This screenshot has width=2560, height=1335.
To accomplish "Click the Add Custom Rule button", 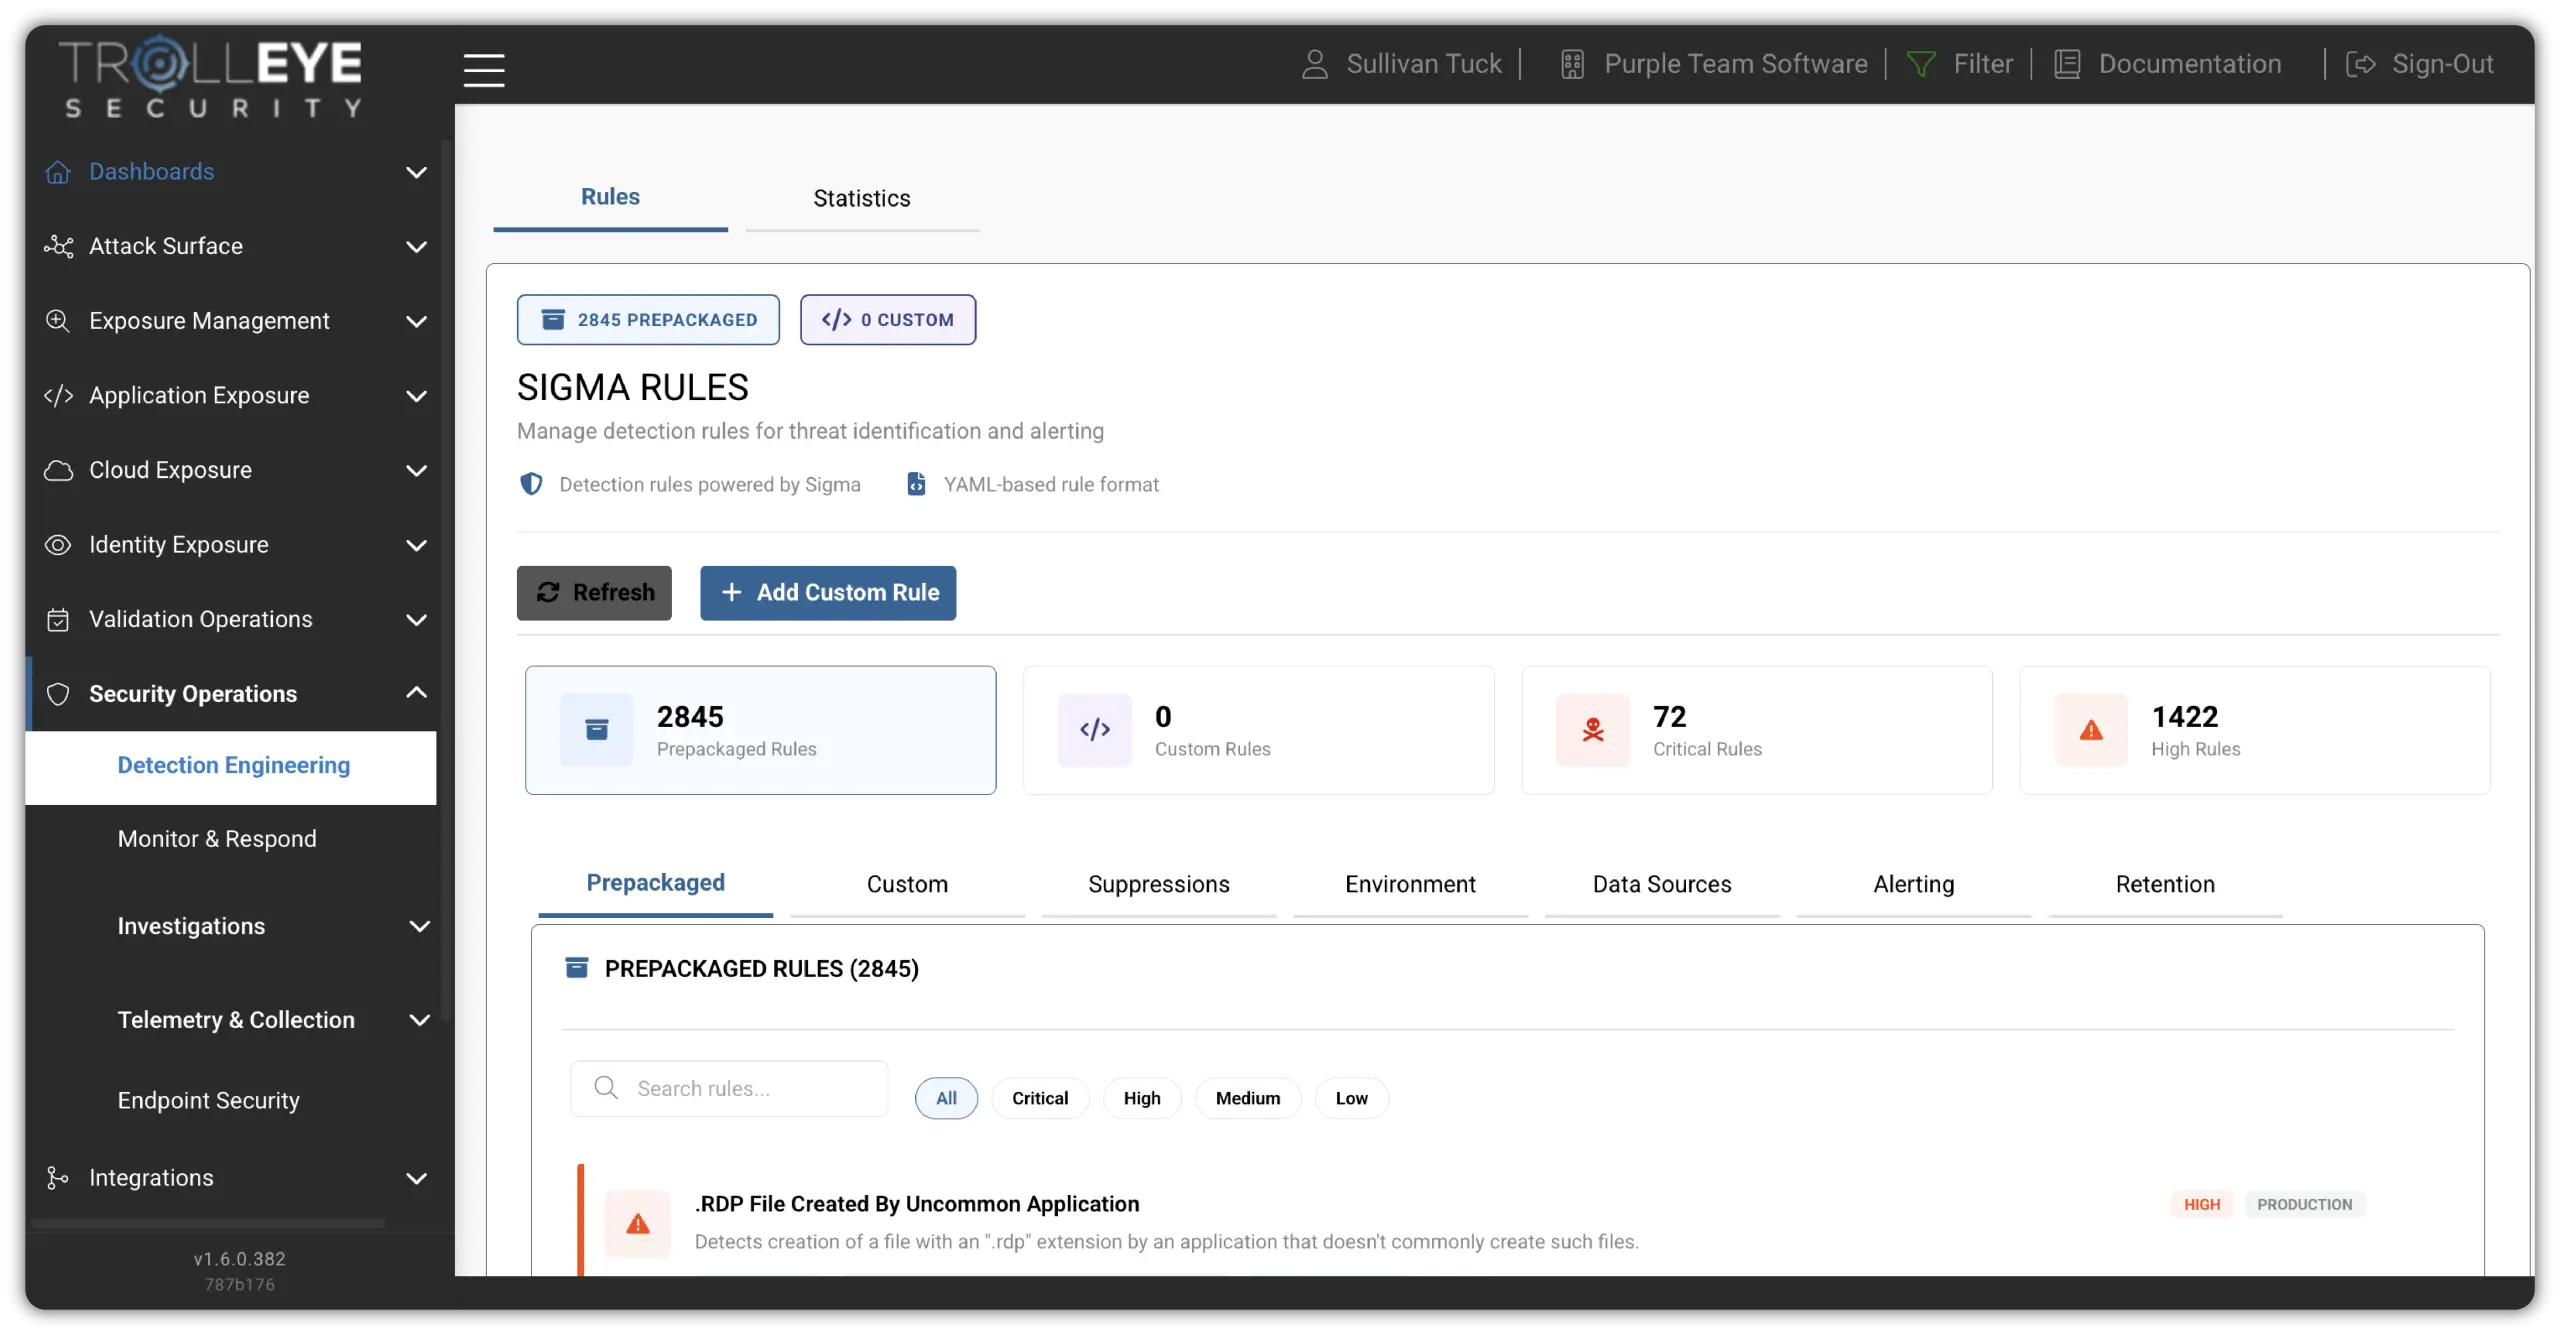I will 828,593.
